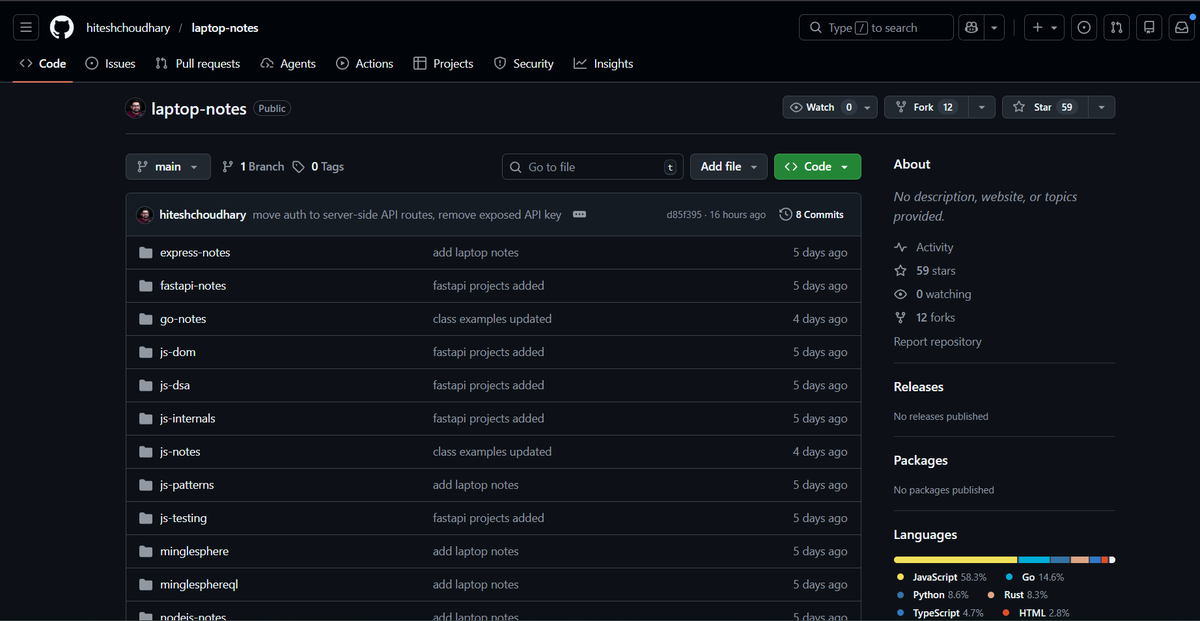Switch to the Issues tab
The image size is (1200, 621).
[x=110, y=64]
